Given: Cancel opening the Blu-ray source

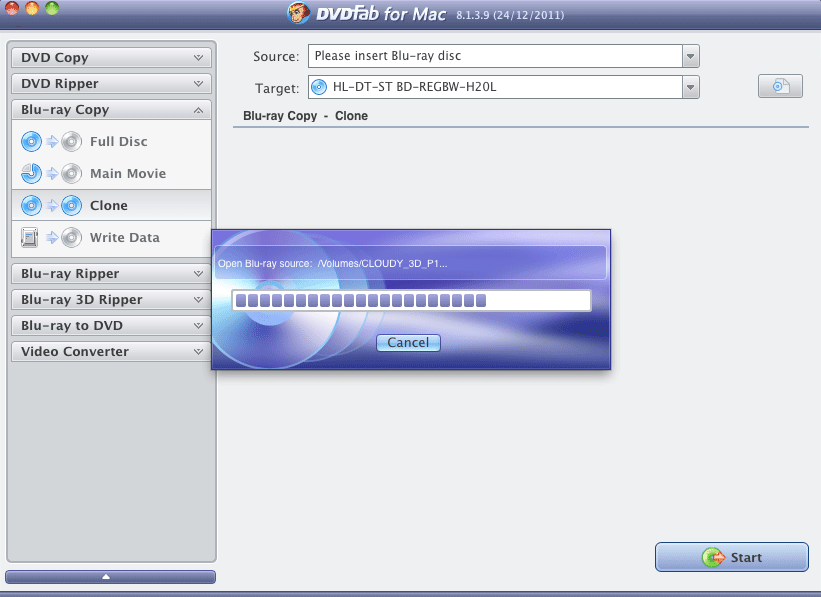Looking at the screenshot, I should pyautogui.click(x=408, y=342).
